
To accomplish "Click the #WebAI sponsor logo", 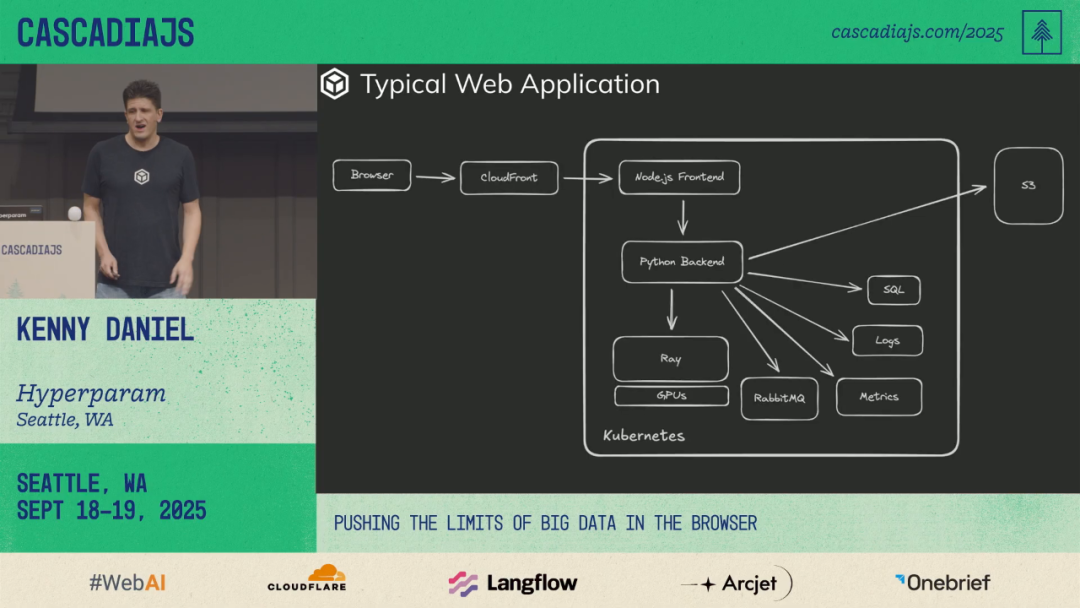I will click(127, 582).
